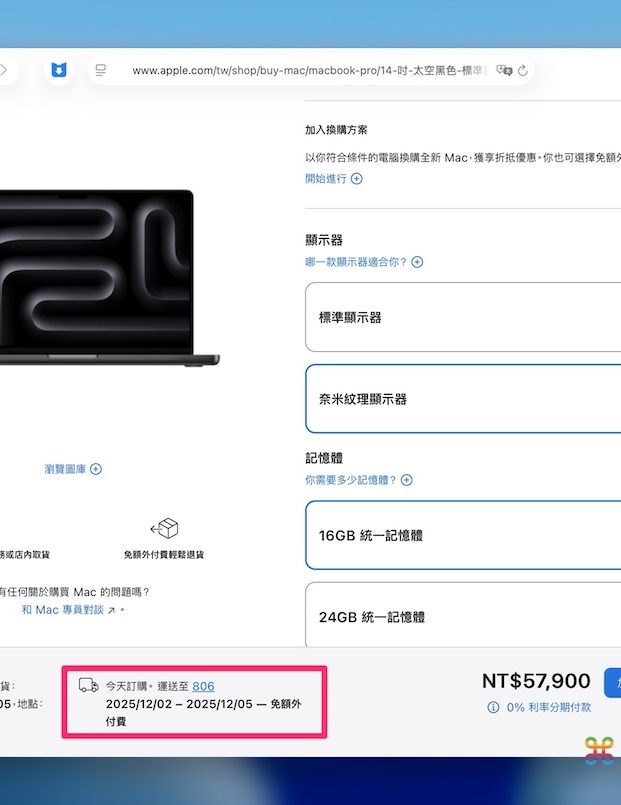
Task: Click the delivery truck icon
Action: [89, 686]
